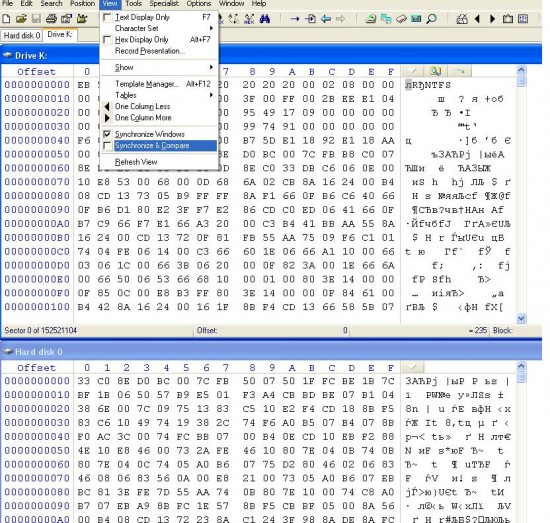Click the Go To Offset arrow icon
550x523 pixels.
295,19
